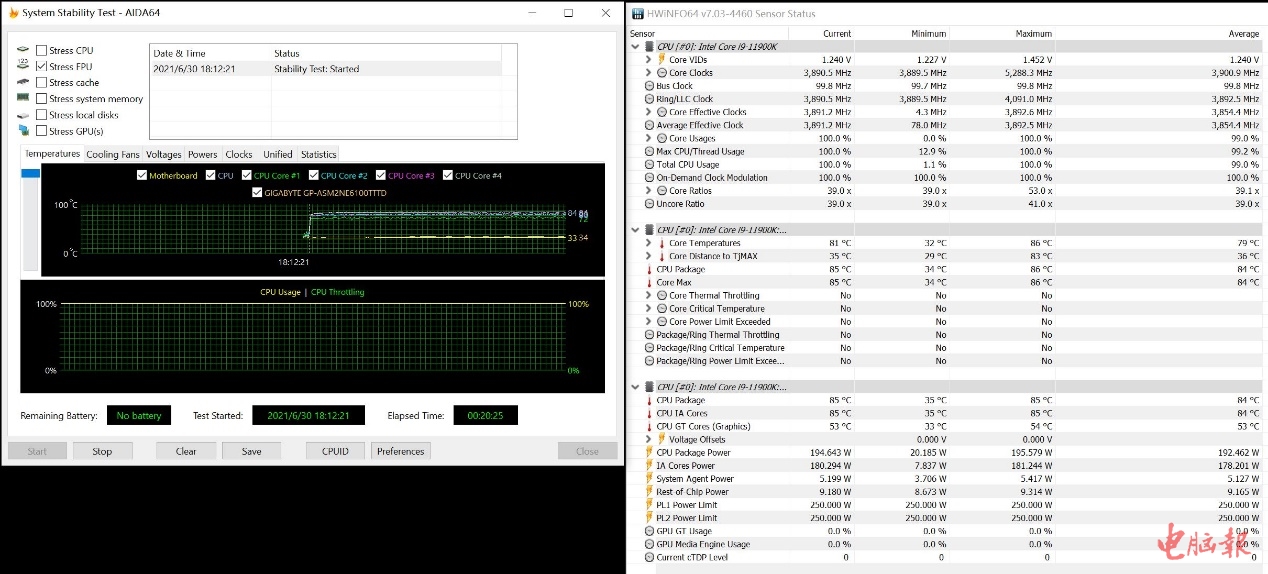The height and width of the screenshot is (574, 1268).
Task: Click the monitor icon beside Stress GPU(s)
Action: 23,130
